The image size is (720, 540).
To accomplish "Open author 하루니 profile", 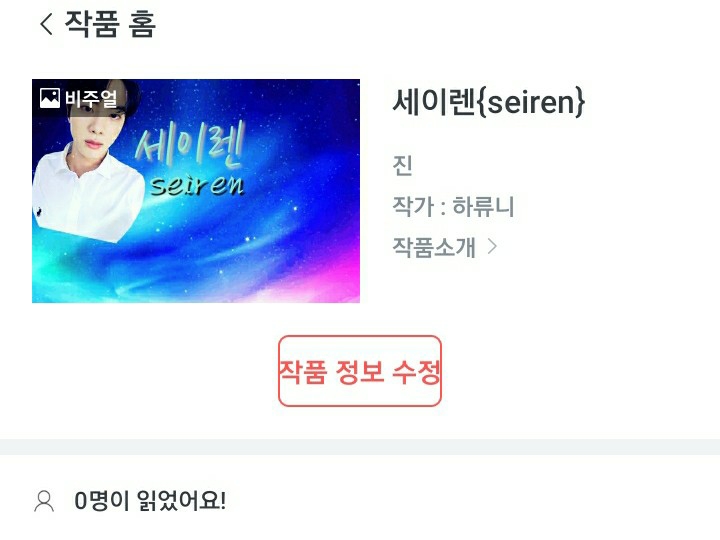I will tap(483, 206).
